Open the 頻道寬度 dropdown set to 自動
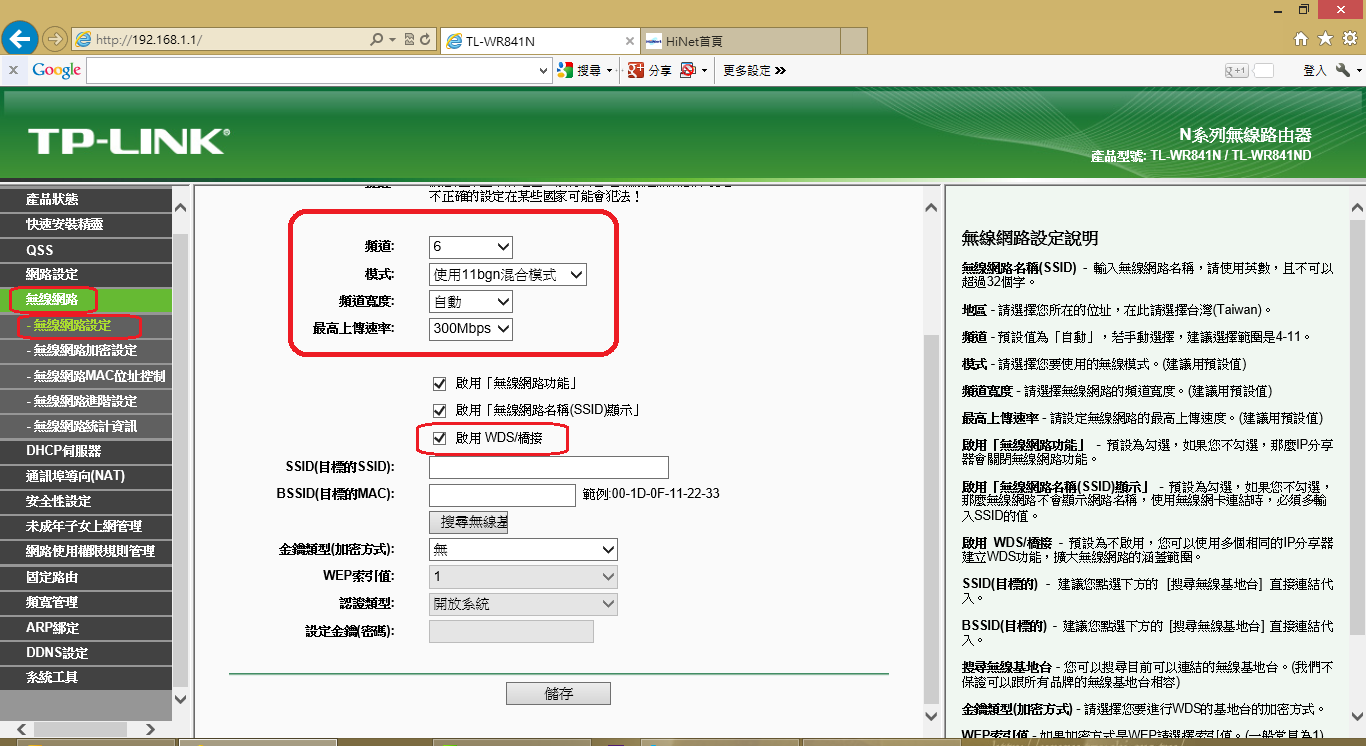 pos(470,301)
